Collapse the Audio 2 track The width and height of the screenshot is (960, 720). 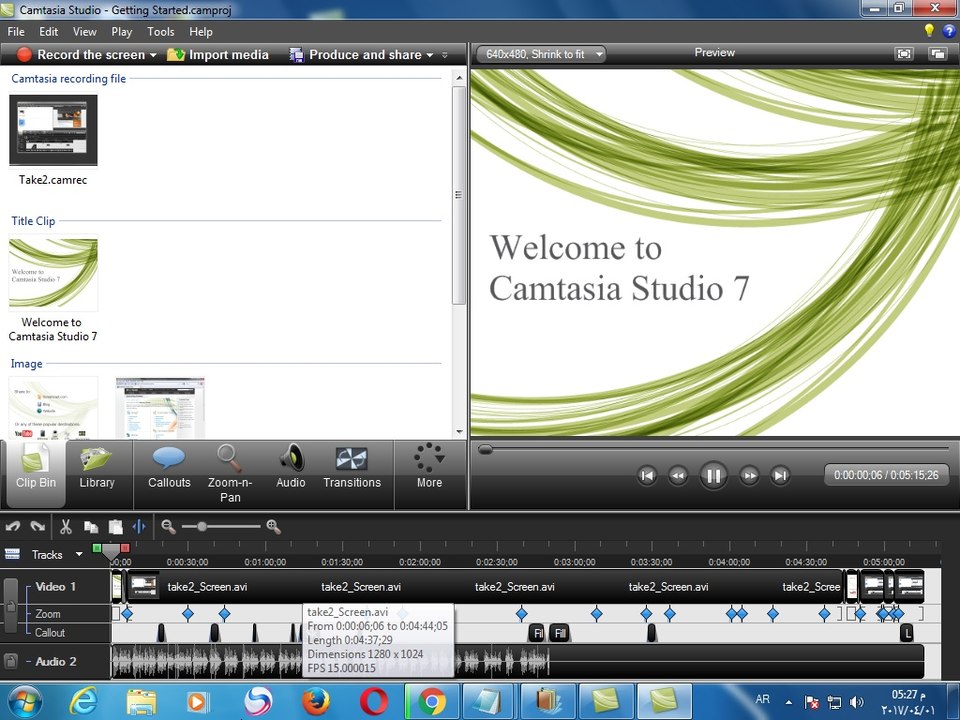[29, 661]
